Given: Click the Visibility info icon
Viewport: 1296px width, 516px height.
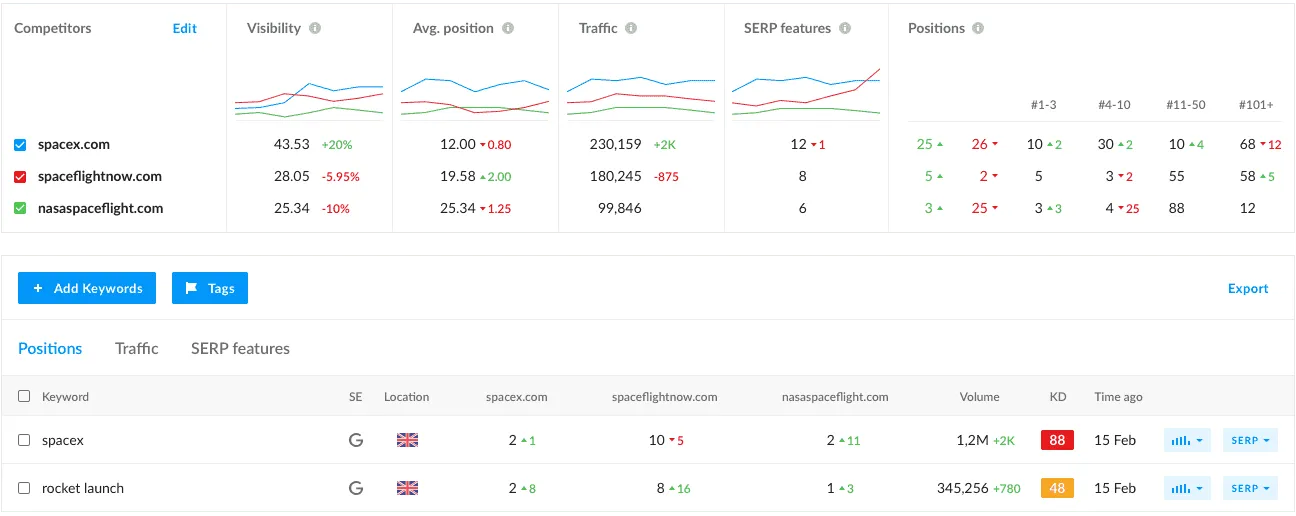Looking at the screenshot, I should [315, 28].
